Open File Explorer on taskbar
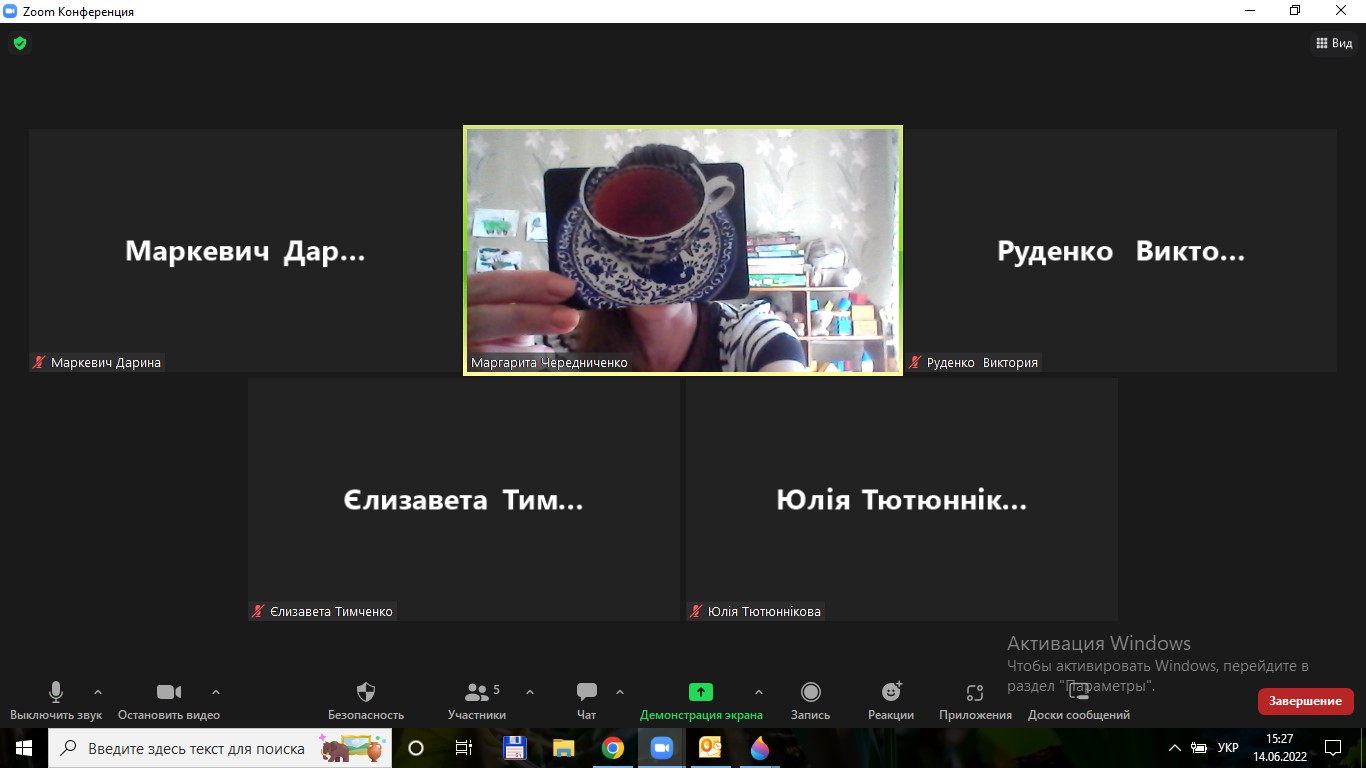Image resolution: width=1366 pixels, height=768 pixels. pos(564,748)
